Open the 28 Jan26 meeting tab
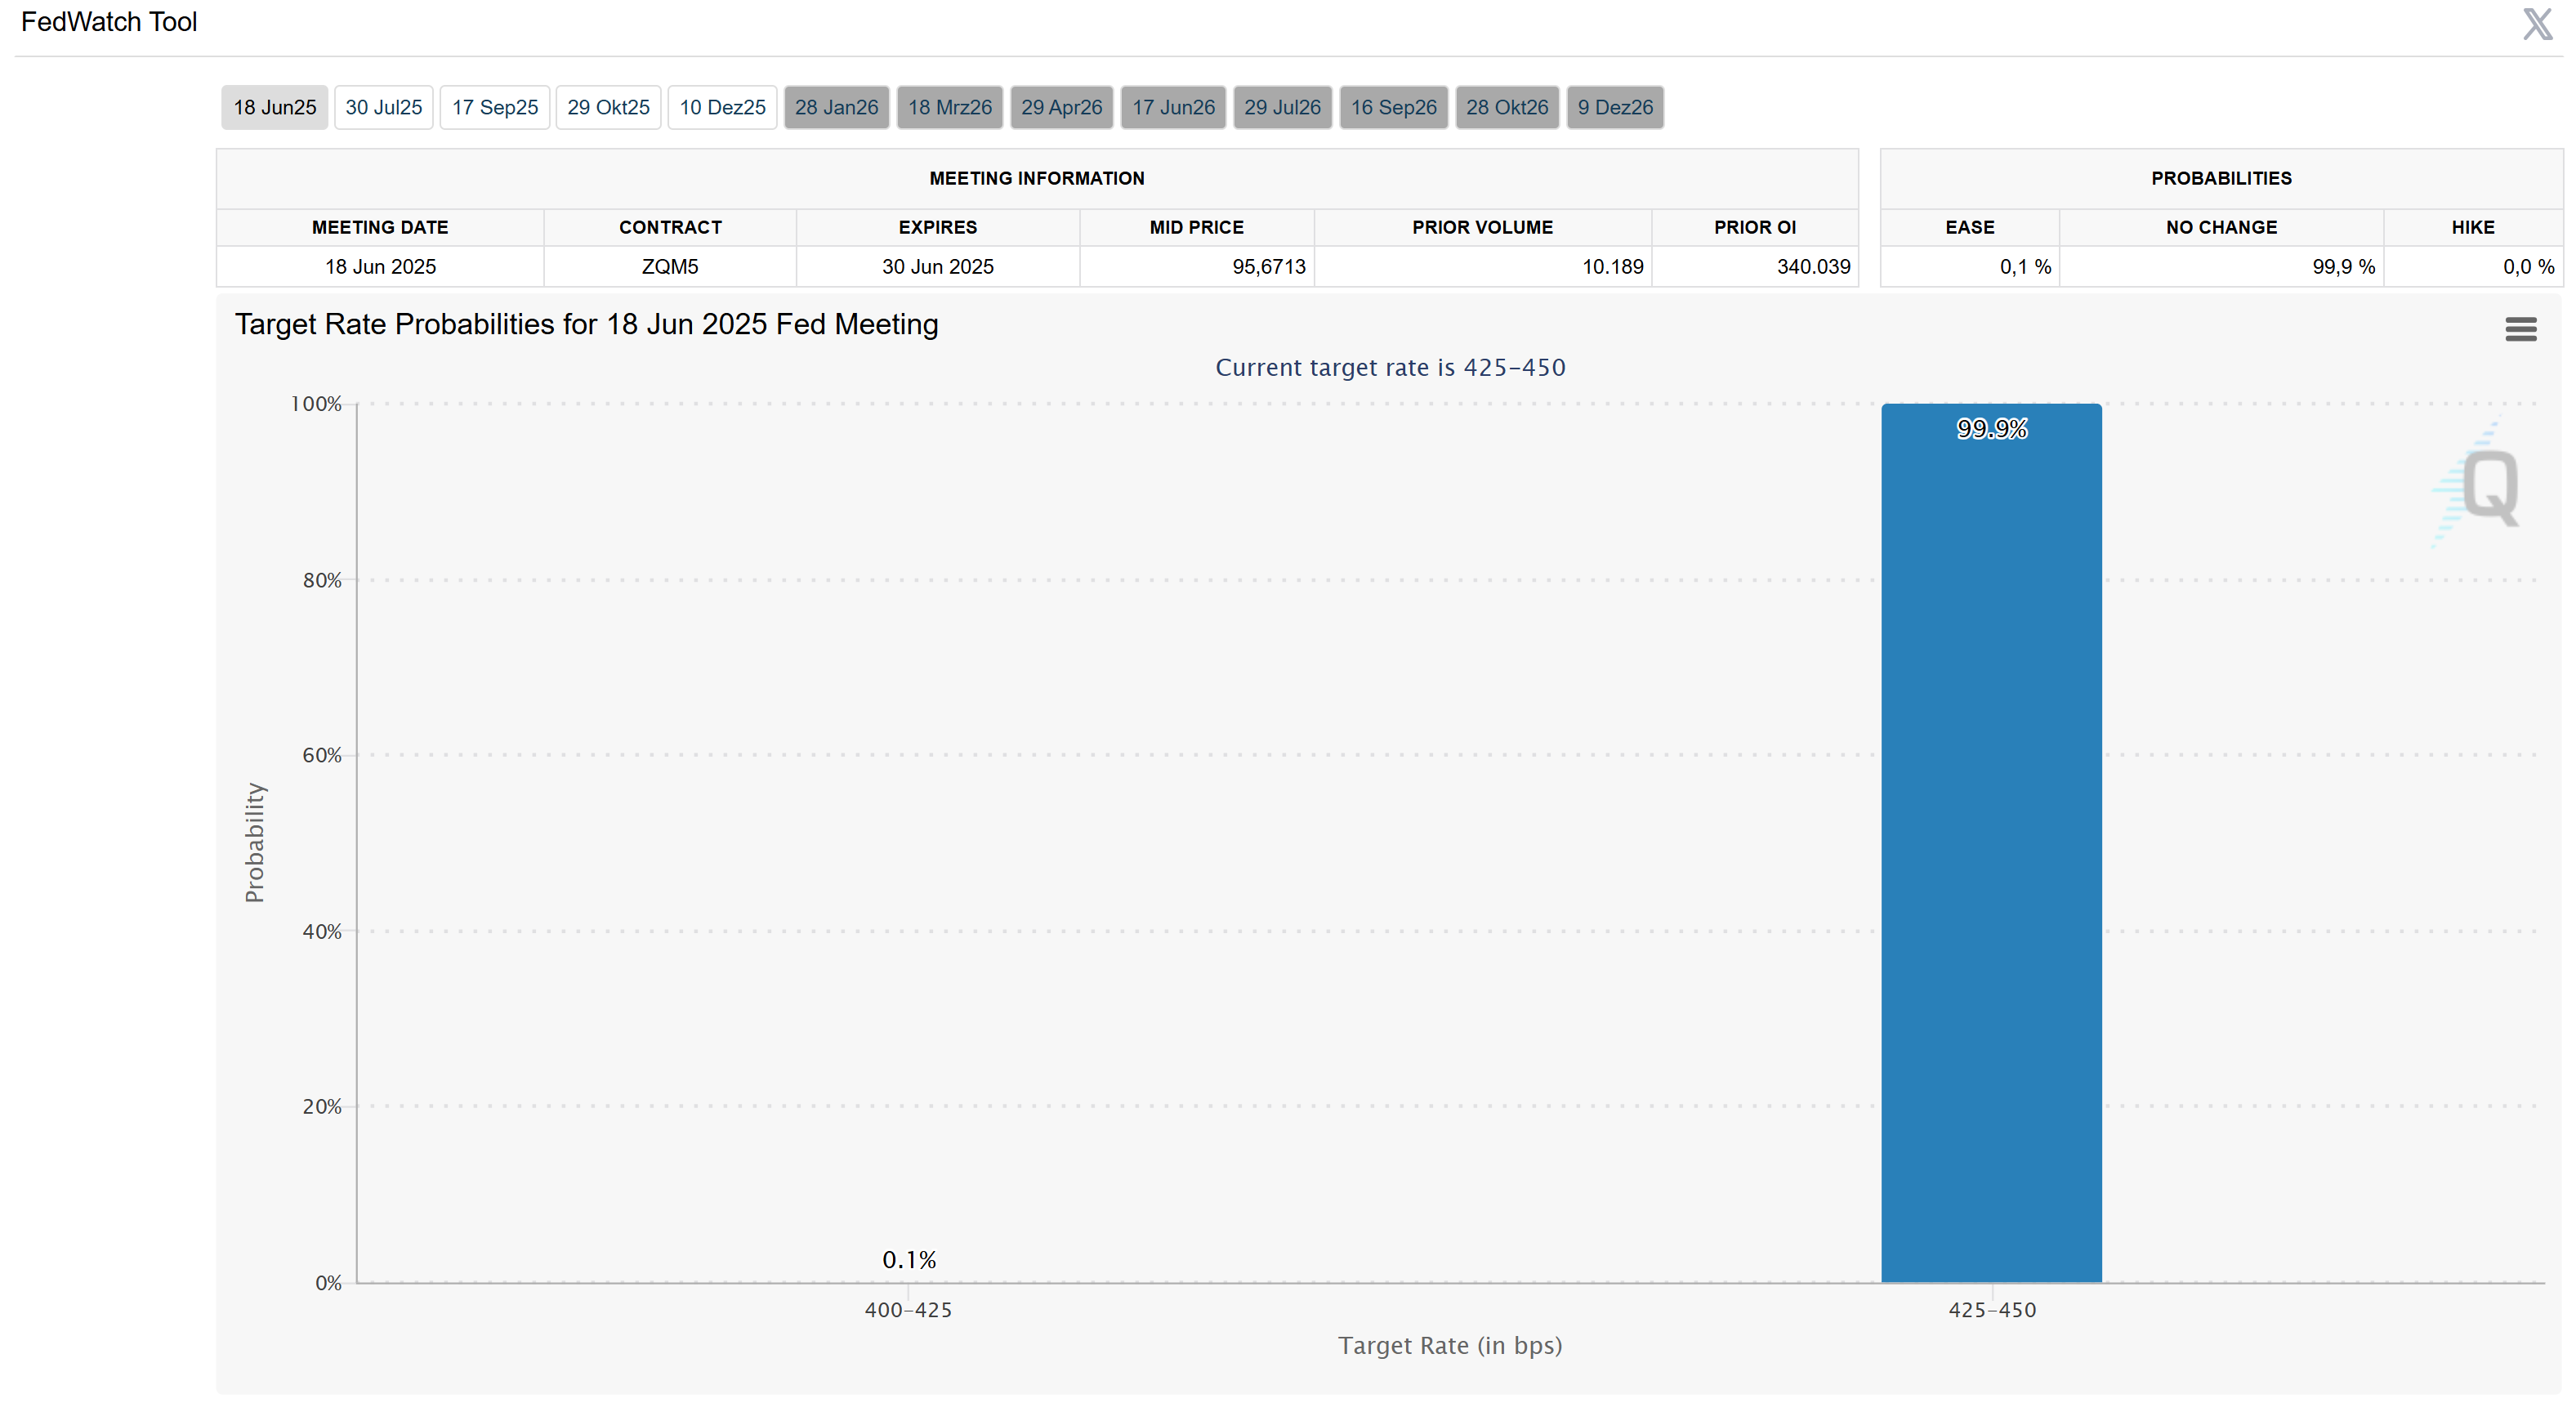 (x=836, y=107)
